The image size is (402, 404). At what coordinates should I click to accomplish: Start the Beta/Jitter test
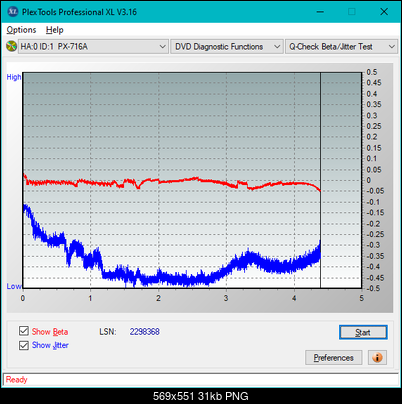363,332
